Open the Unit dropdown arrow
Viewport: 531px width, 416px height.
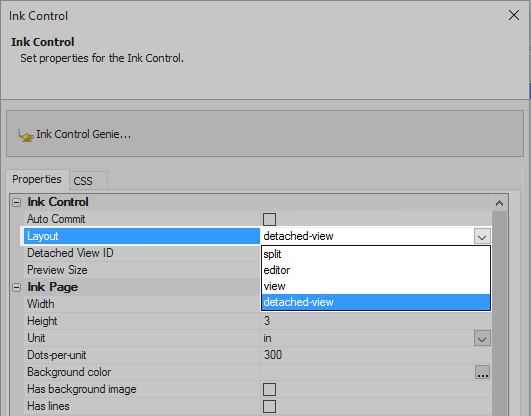coord(482,338)
